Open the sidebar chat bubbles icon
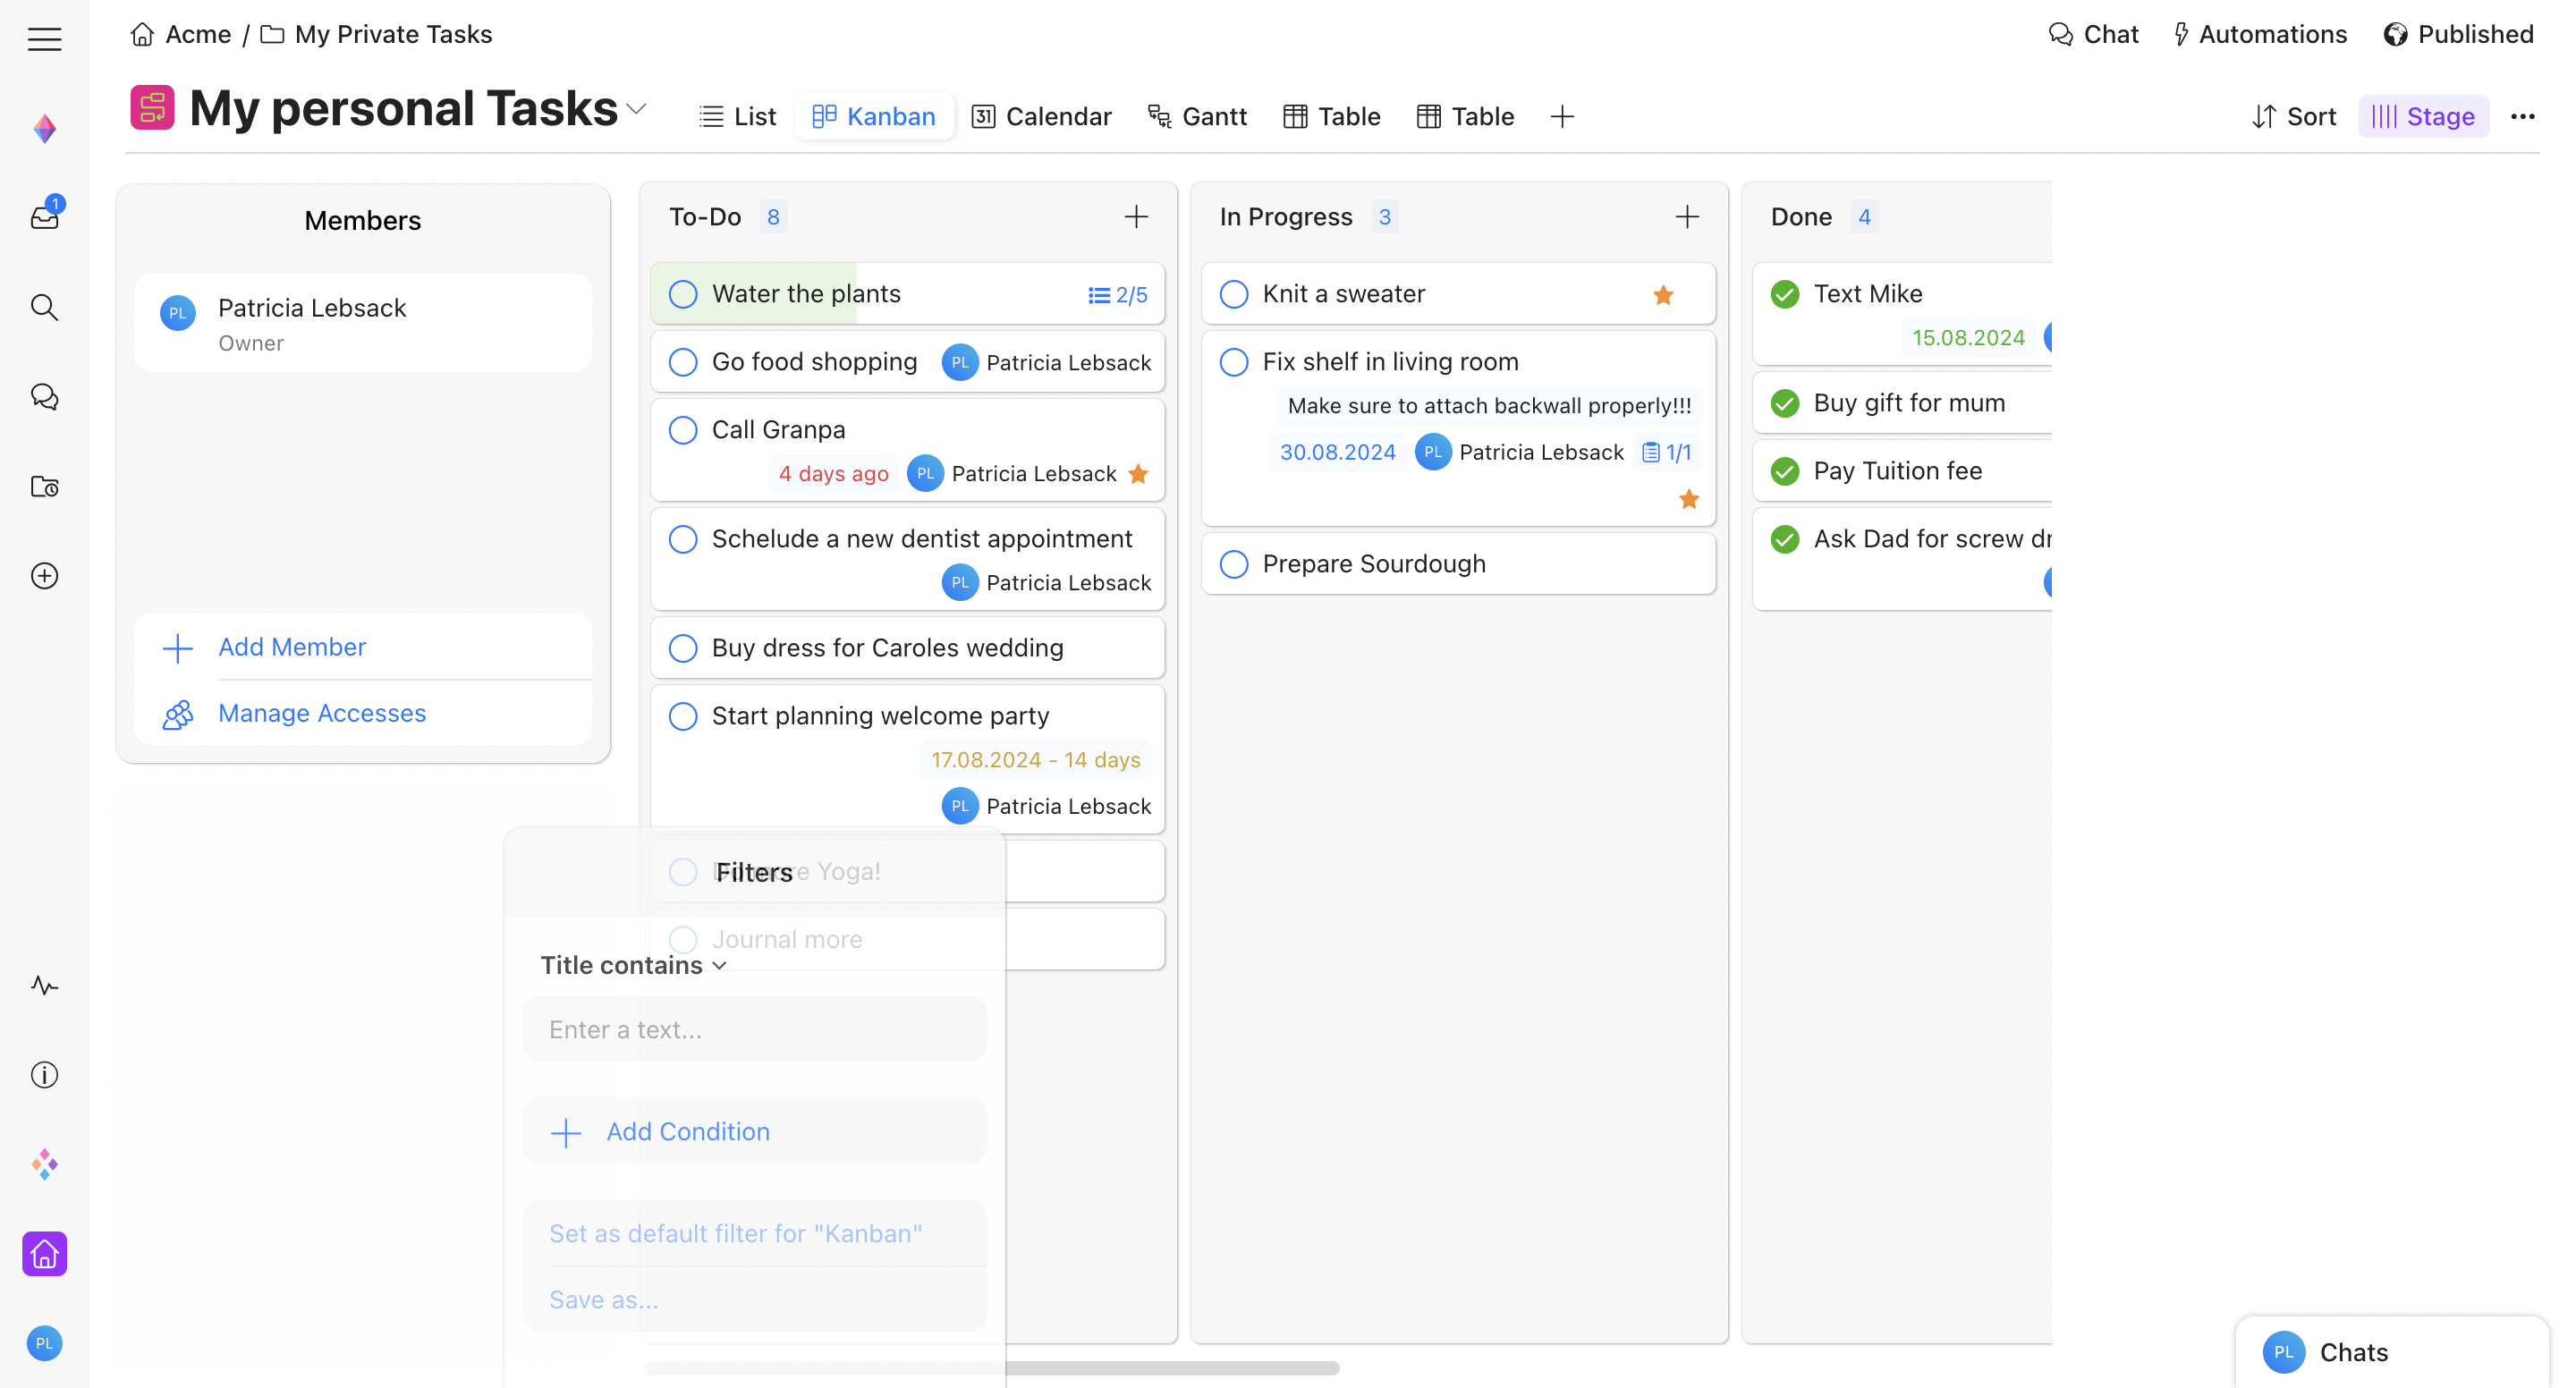 (x=44, y=397)
